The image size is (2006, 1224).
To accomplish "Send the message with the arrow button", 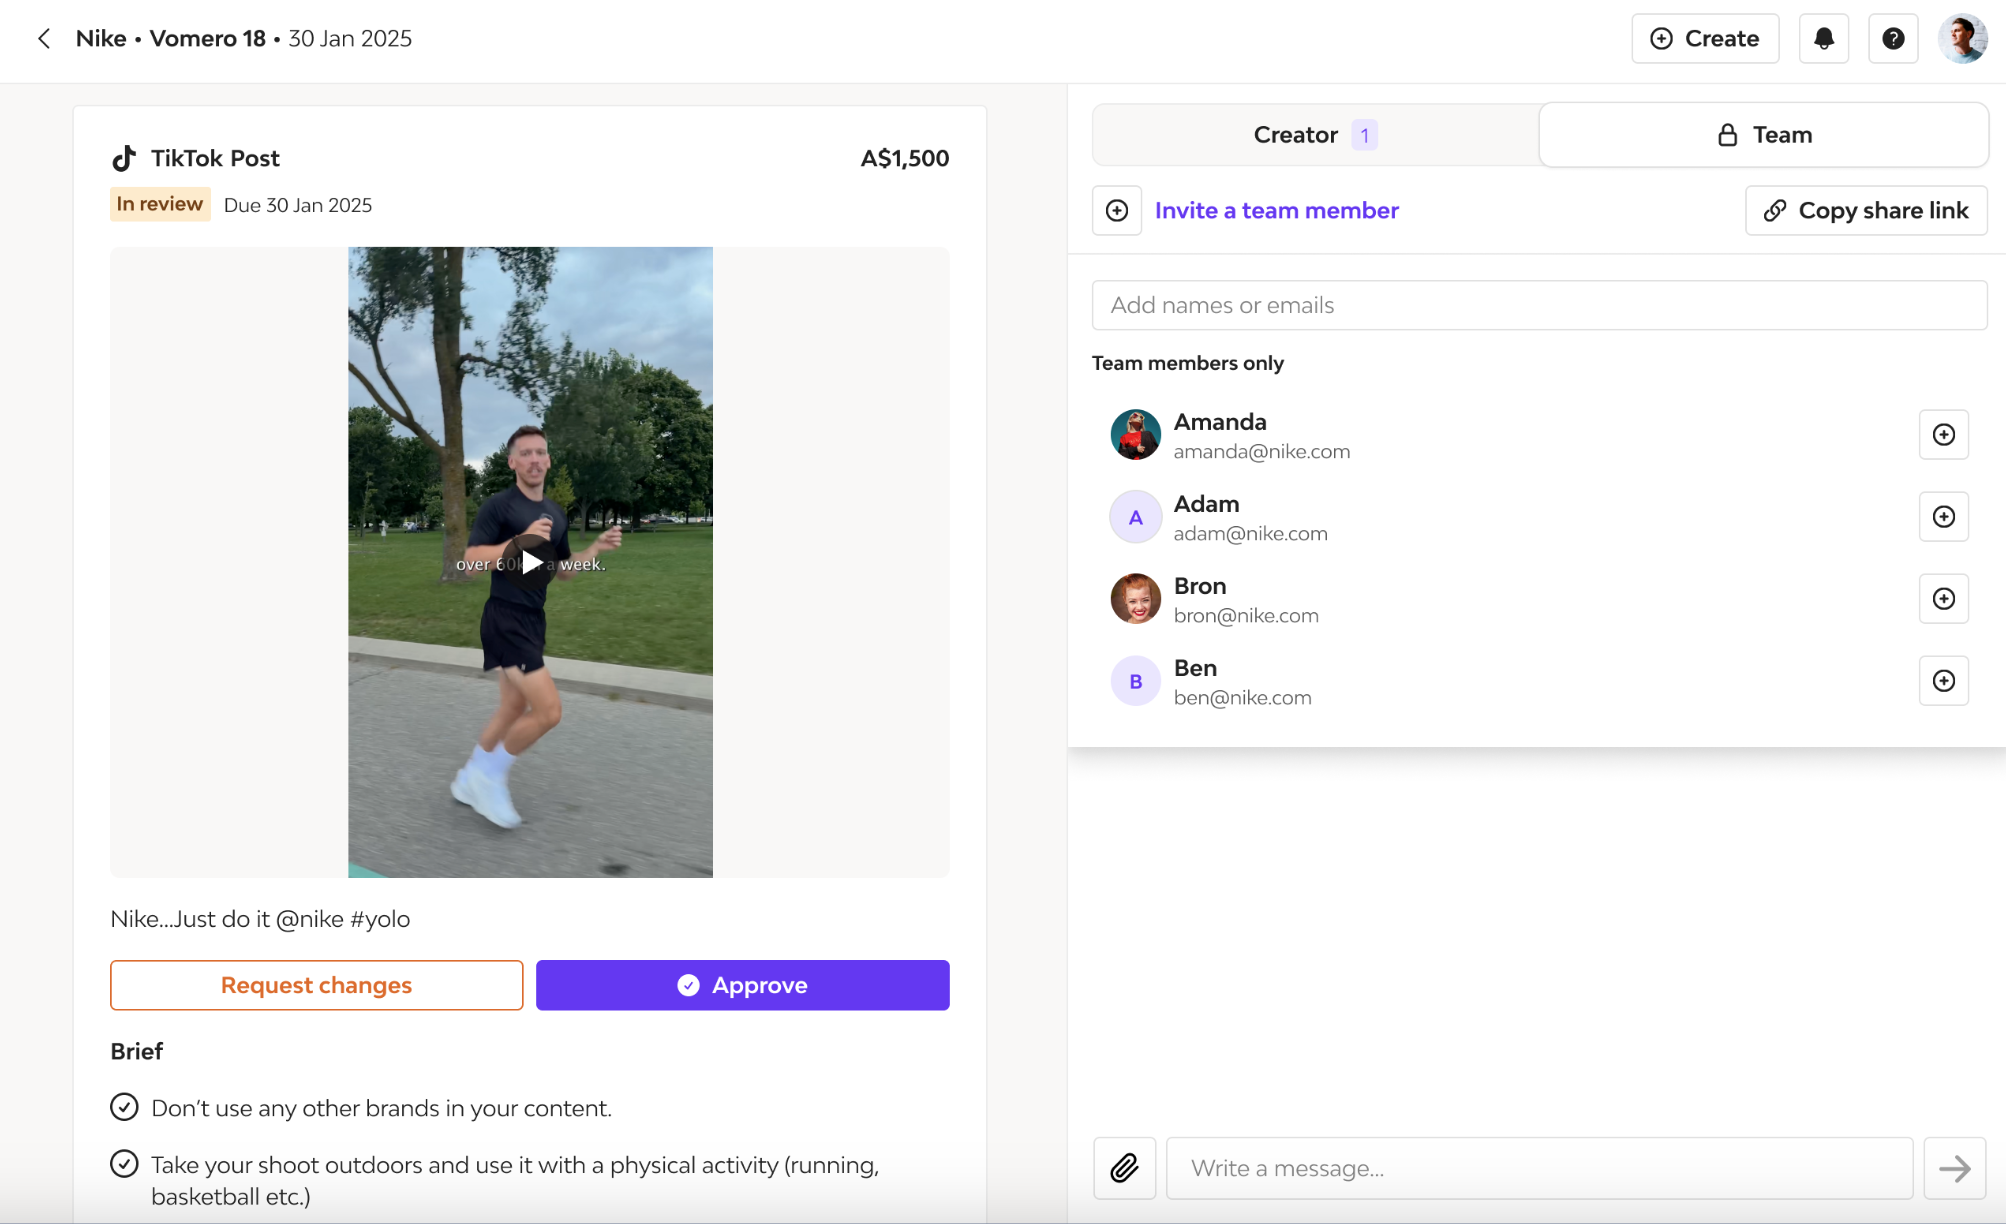I will tap(1955, 1168).
